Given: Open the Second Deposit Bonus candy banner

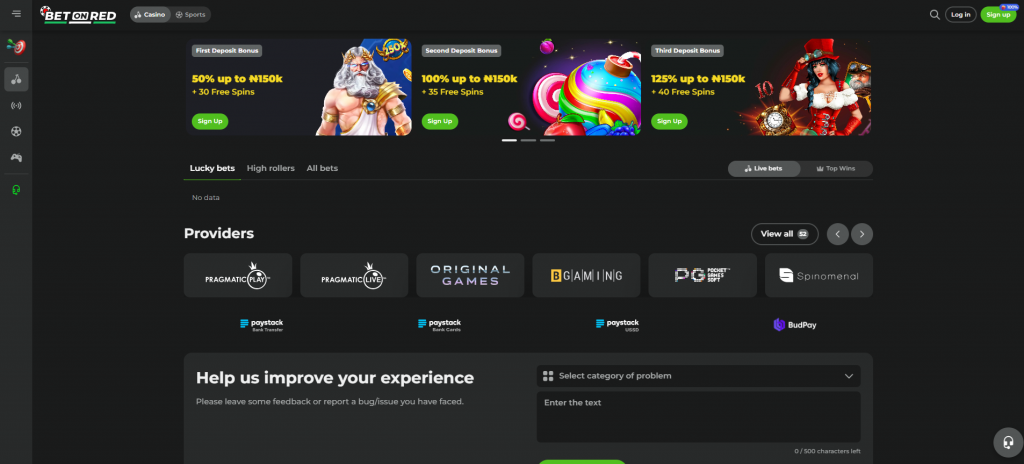Looking at the screenshot, I should click(528, 87).
